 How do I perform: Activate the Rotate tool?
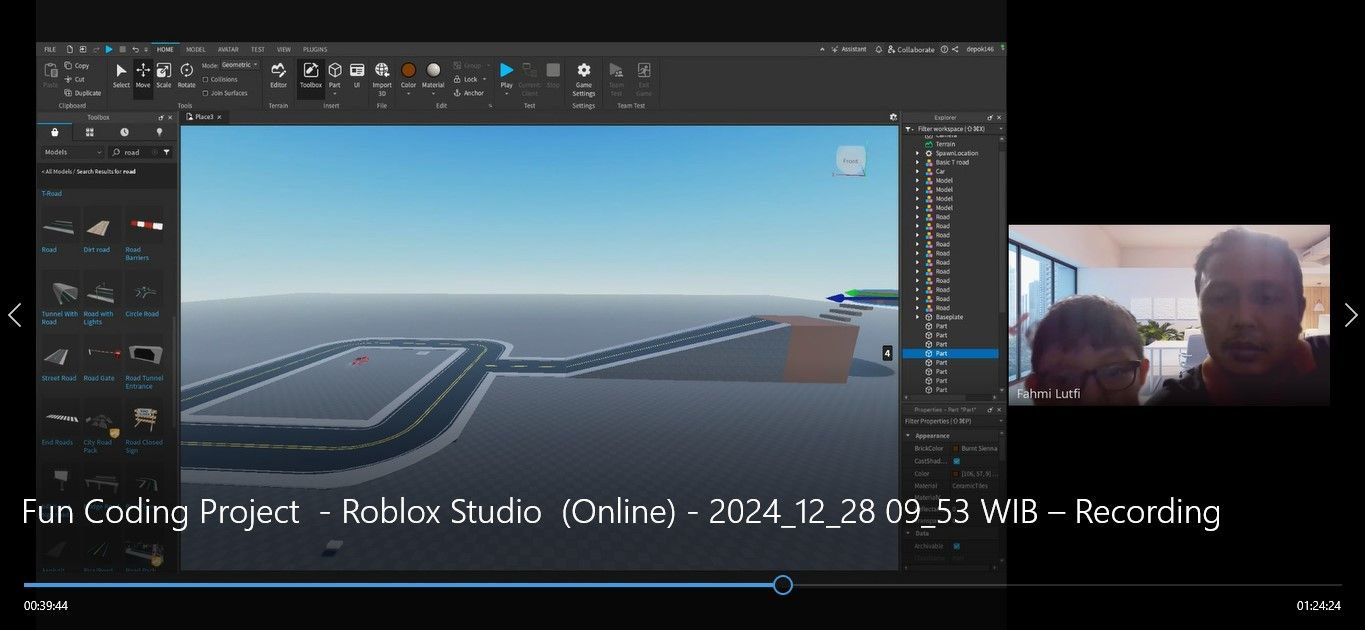[187, 75]
